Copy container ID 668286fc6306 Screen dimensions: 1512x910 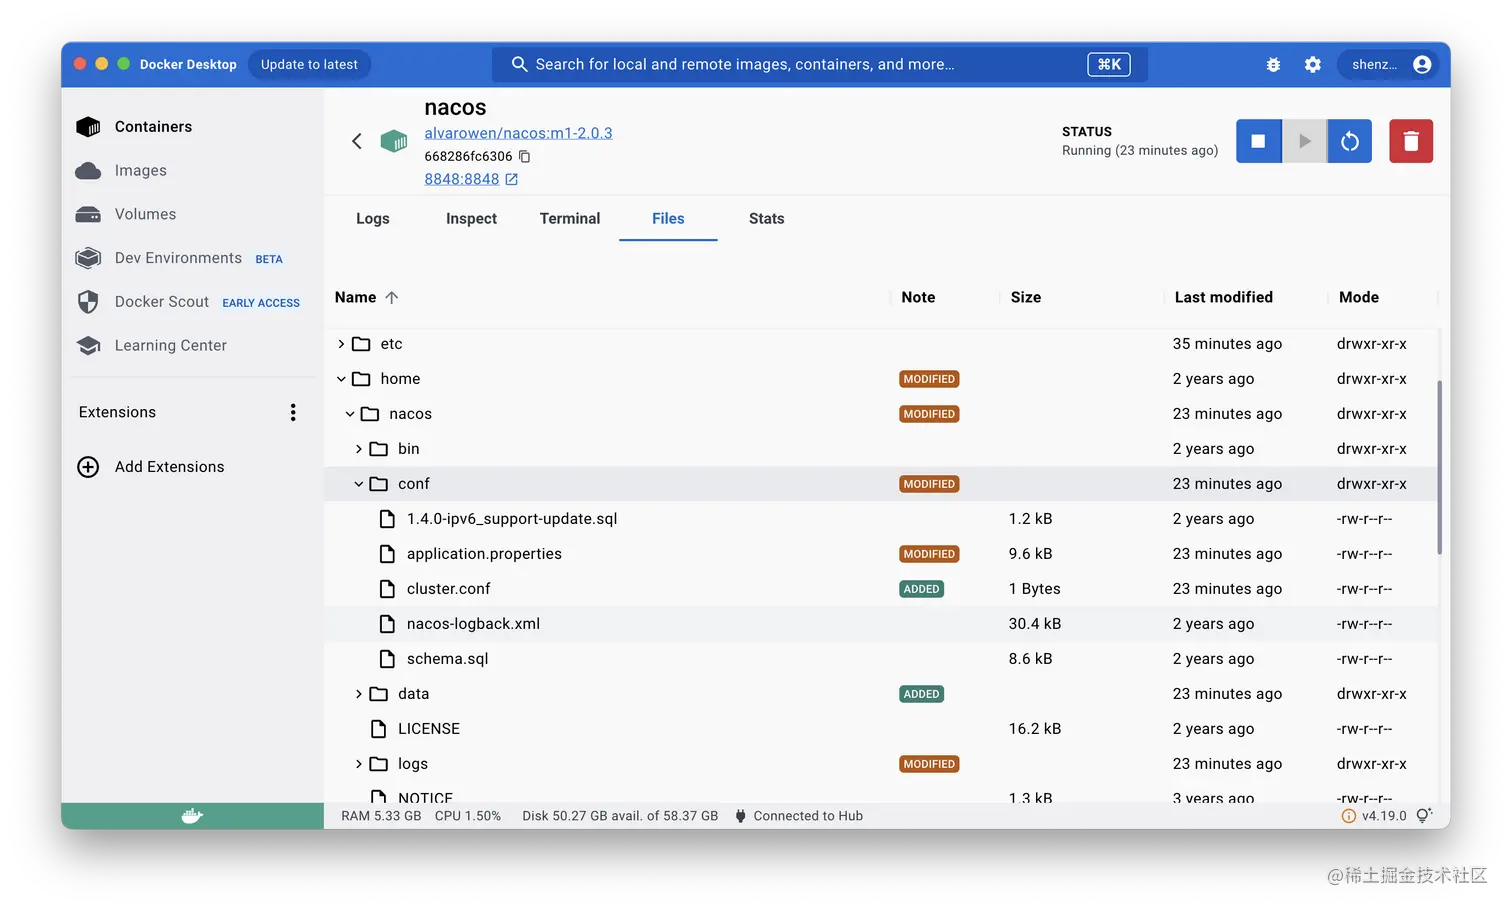pyautogui.click(x=524, y=156)
